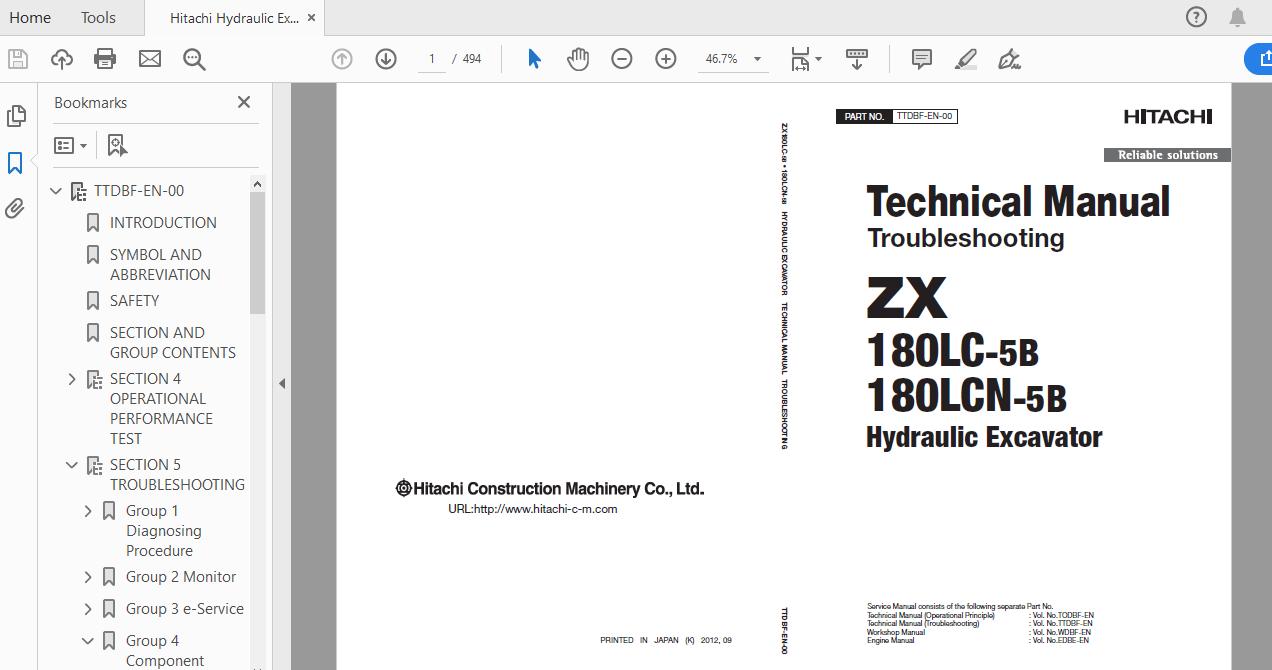1272x670 pixels.
Task: Open the Sign document pen tool
Action: (x=1010, y=59)
